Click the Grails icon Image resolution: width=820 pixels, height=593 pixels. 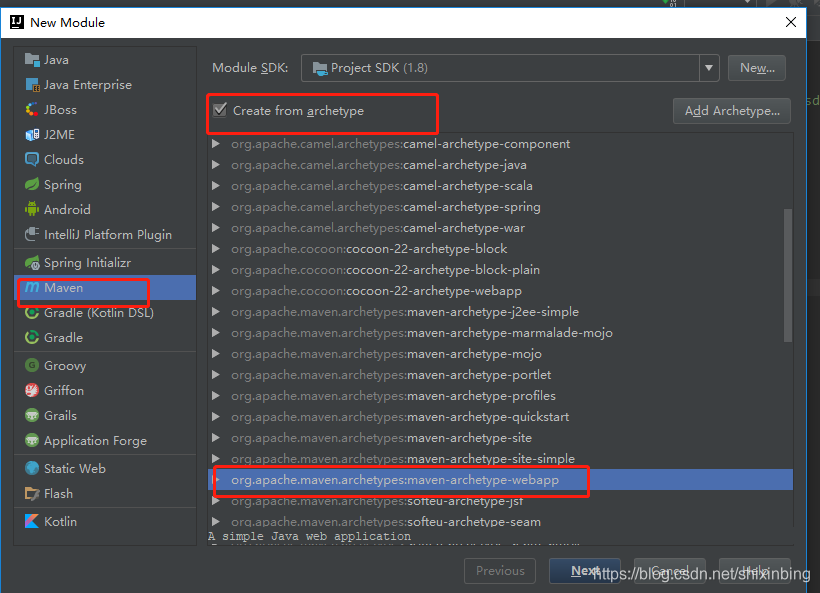coord(32,416)
